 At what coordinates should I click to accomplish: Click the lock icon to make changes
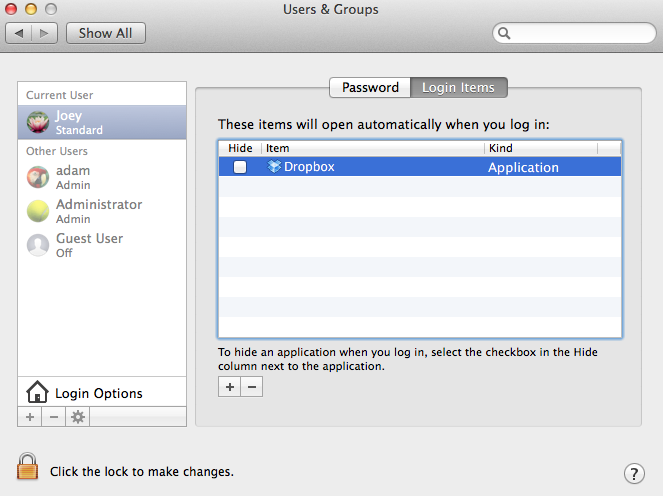pos(28,467)
